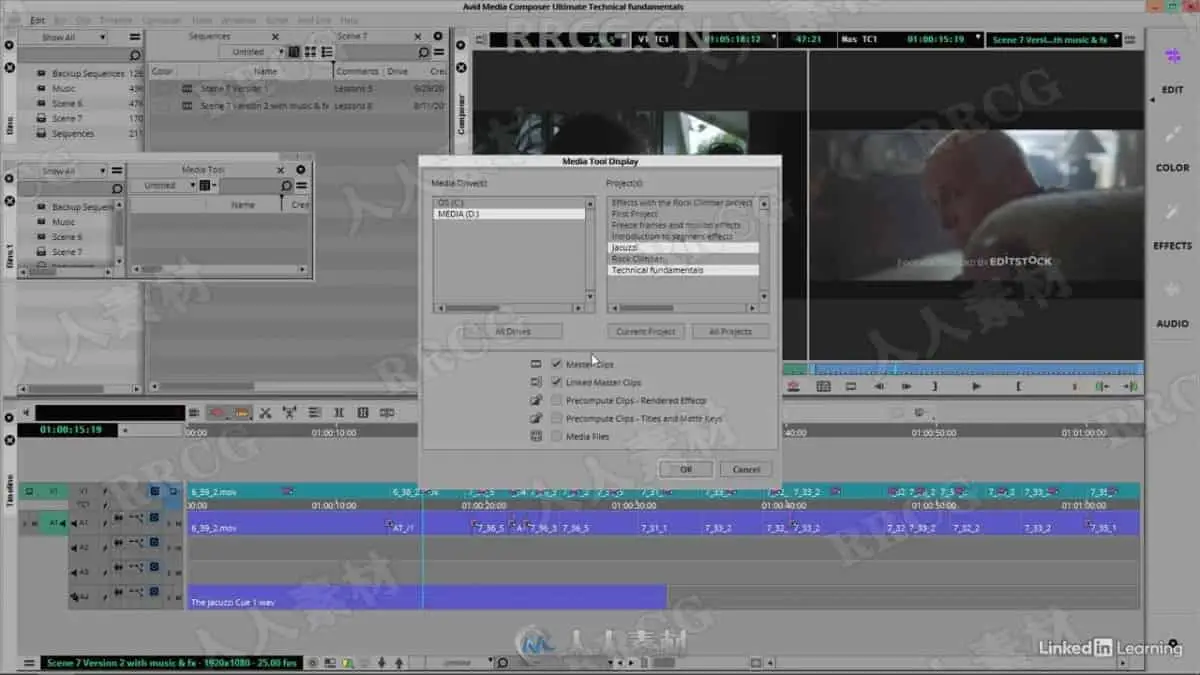Select the Scene 7 bin tab
Viewport: 1200px width, 675px height.
351,37
